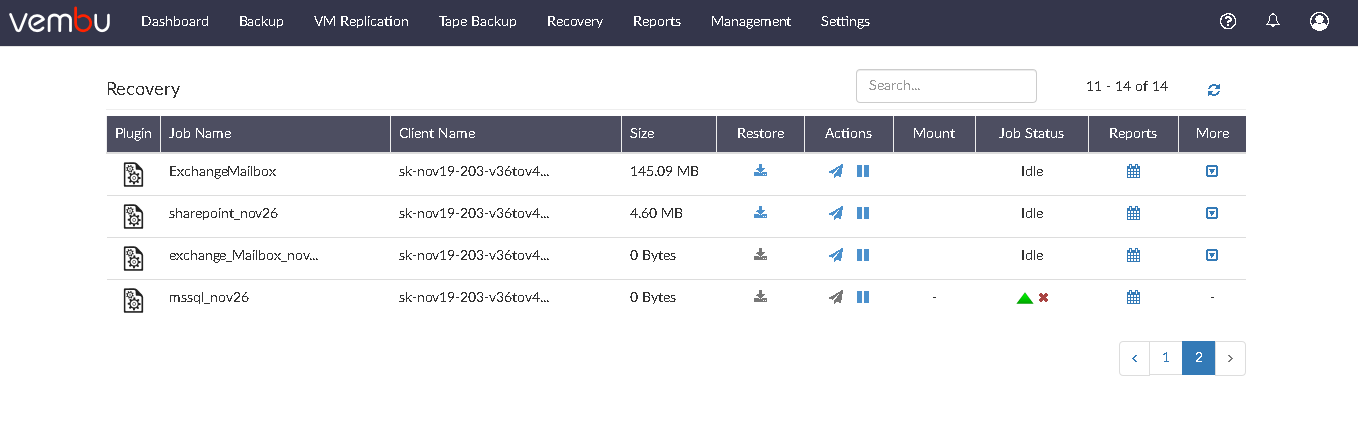Image resolution: width=1358 pixels, height=422 pixels.
Task: Abort the mssql_nov26 job with red X
Action: [1043, 297]
